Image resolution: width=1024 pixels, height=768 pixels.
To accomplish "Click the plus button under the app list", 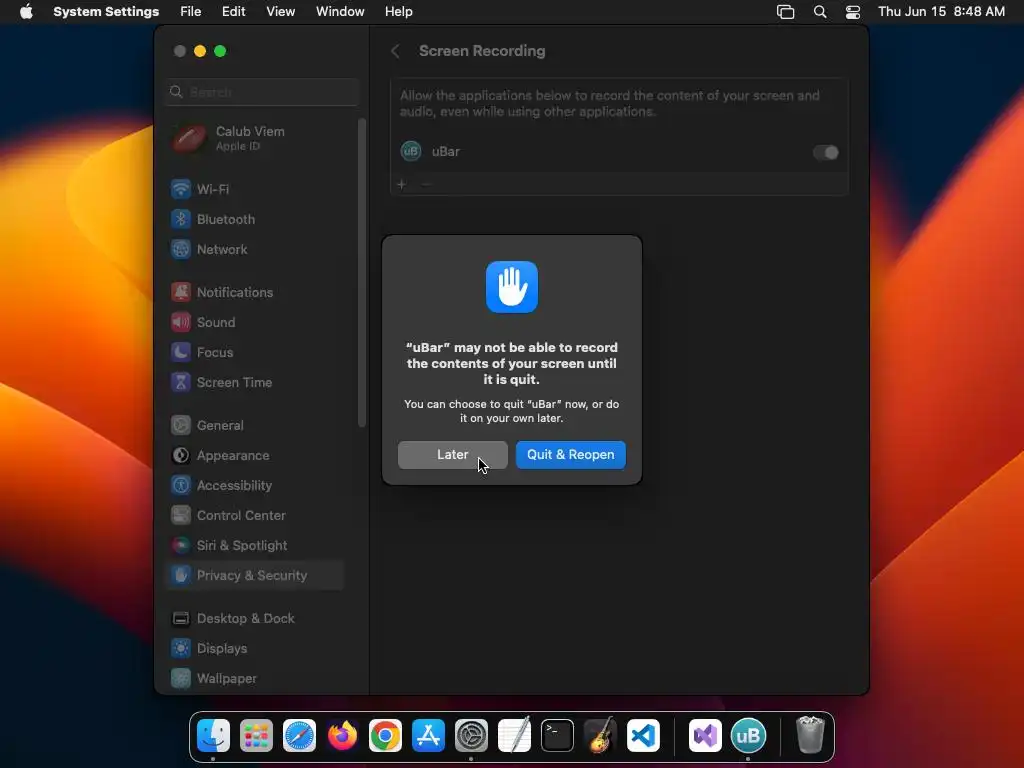I will click(402, 185).
